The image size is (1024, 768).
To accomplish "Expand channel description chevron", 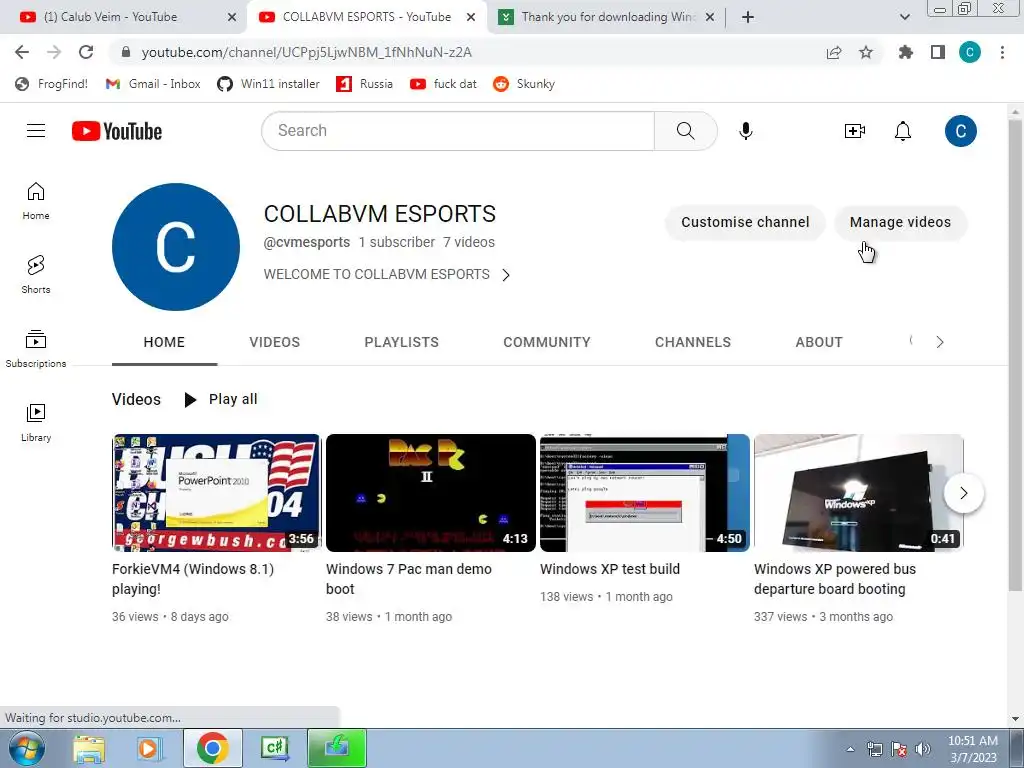I will click(x=506, y=275).
